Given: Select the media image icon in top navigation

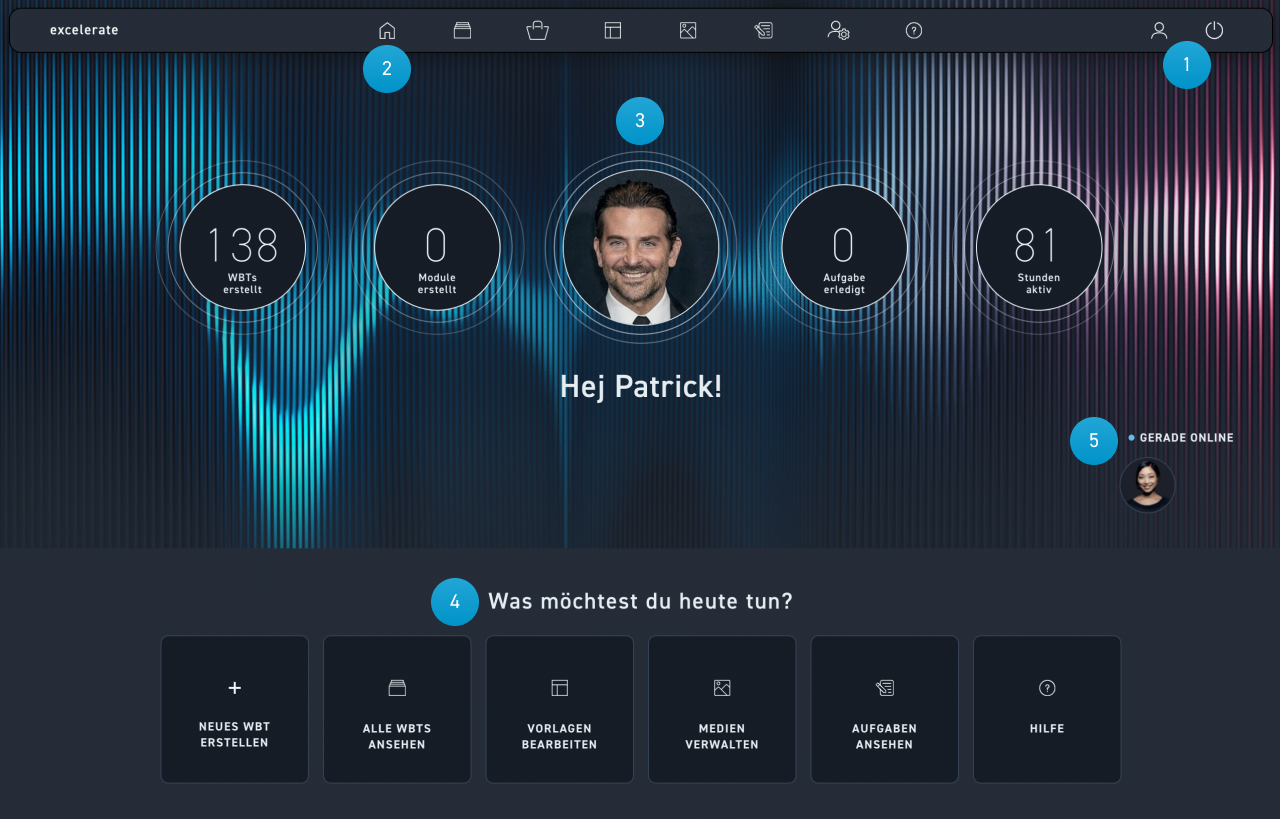Looking at the screenshot, I should point(688,30).
